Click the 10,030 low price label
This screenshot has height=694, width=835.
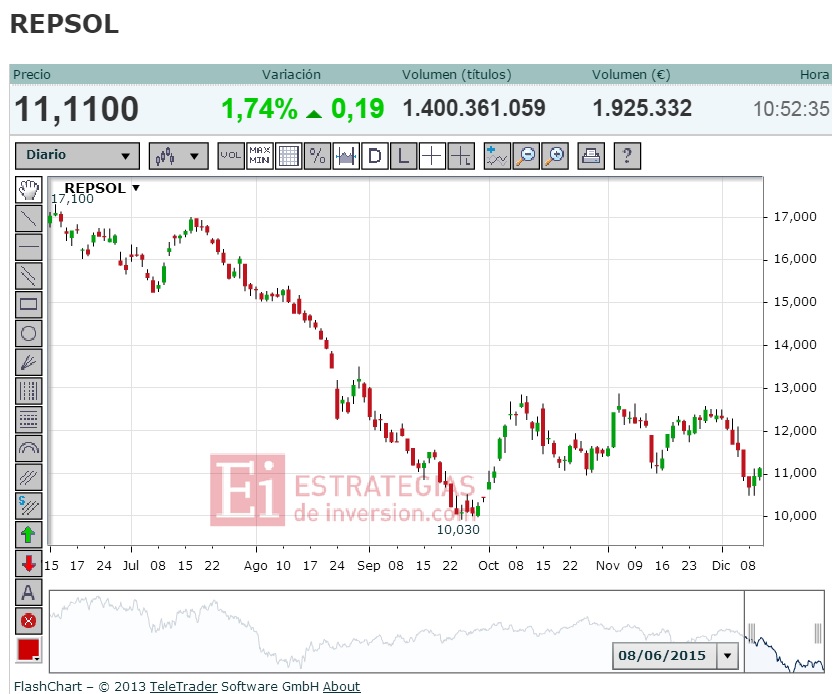coord(458,530)
